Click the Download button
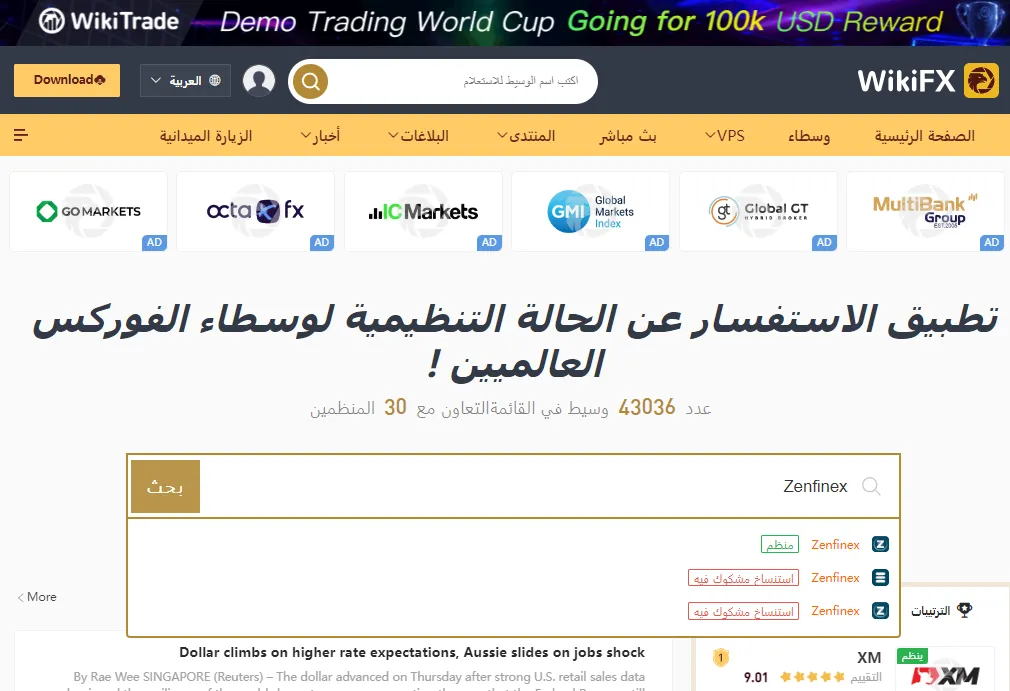This screenshot has width=1010, height=691. [x=67, y=80]
